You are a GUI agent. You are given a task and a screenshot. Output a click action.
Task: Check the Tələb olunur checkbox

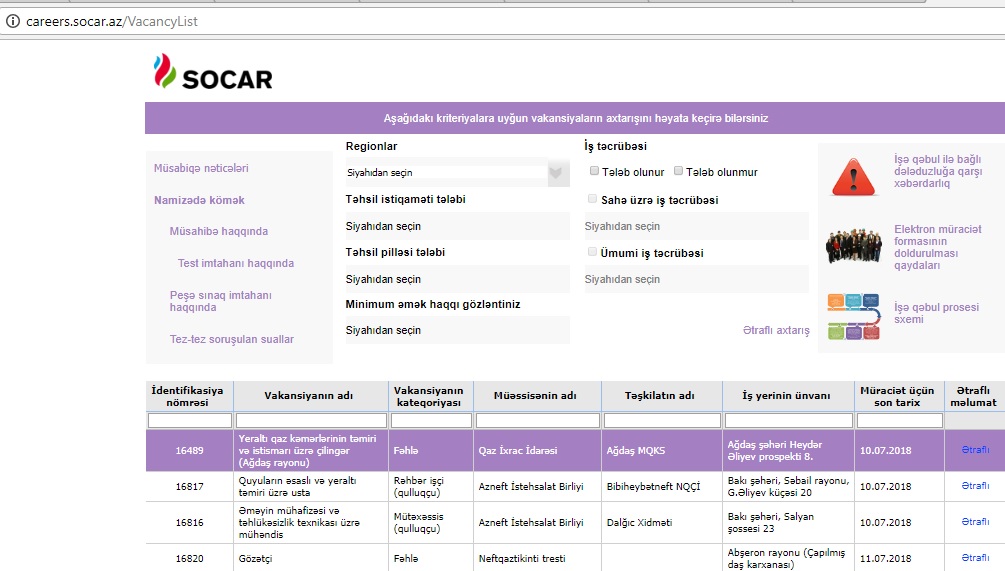[x=594, y=171]
